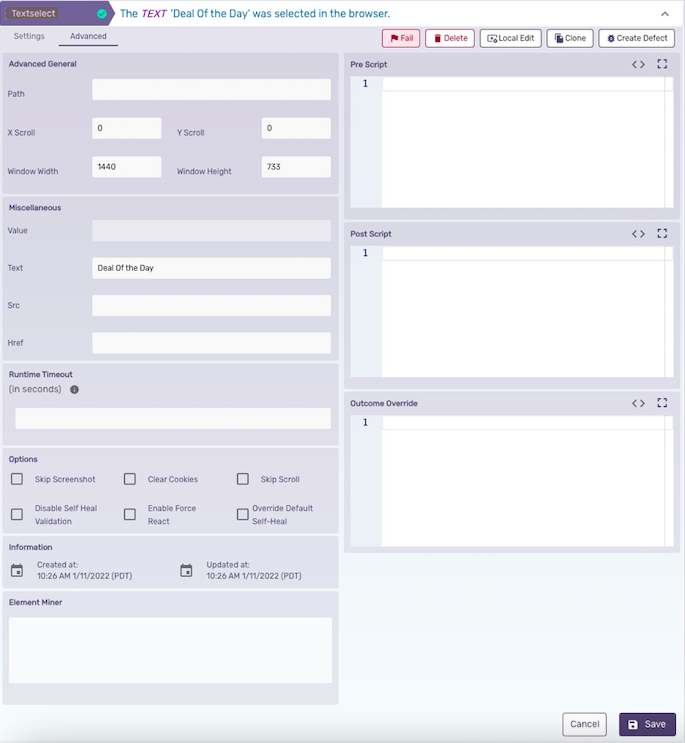Expand Pre Script editor to fullscreen

(662, 64)
